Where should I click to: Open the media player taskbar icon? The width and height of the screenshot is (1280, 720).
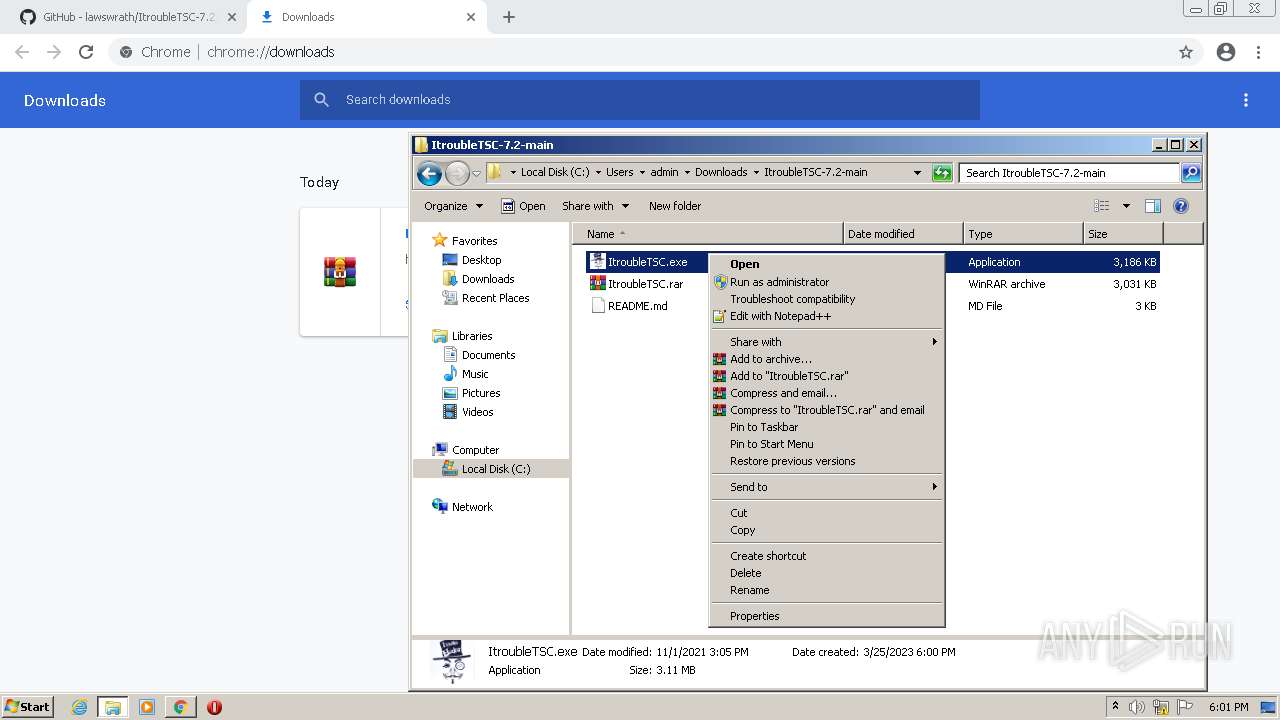(147, 707)
